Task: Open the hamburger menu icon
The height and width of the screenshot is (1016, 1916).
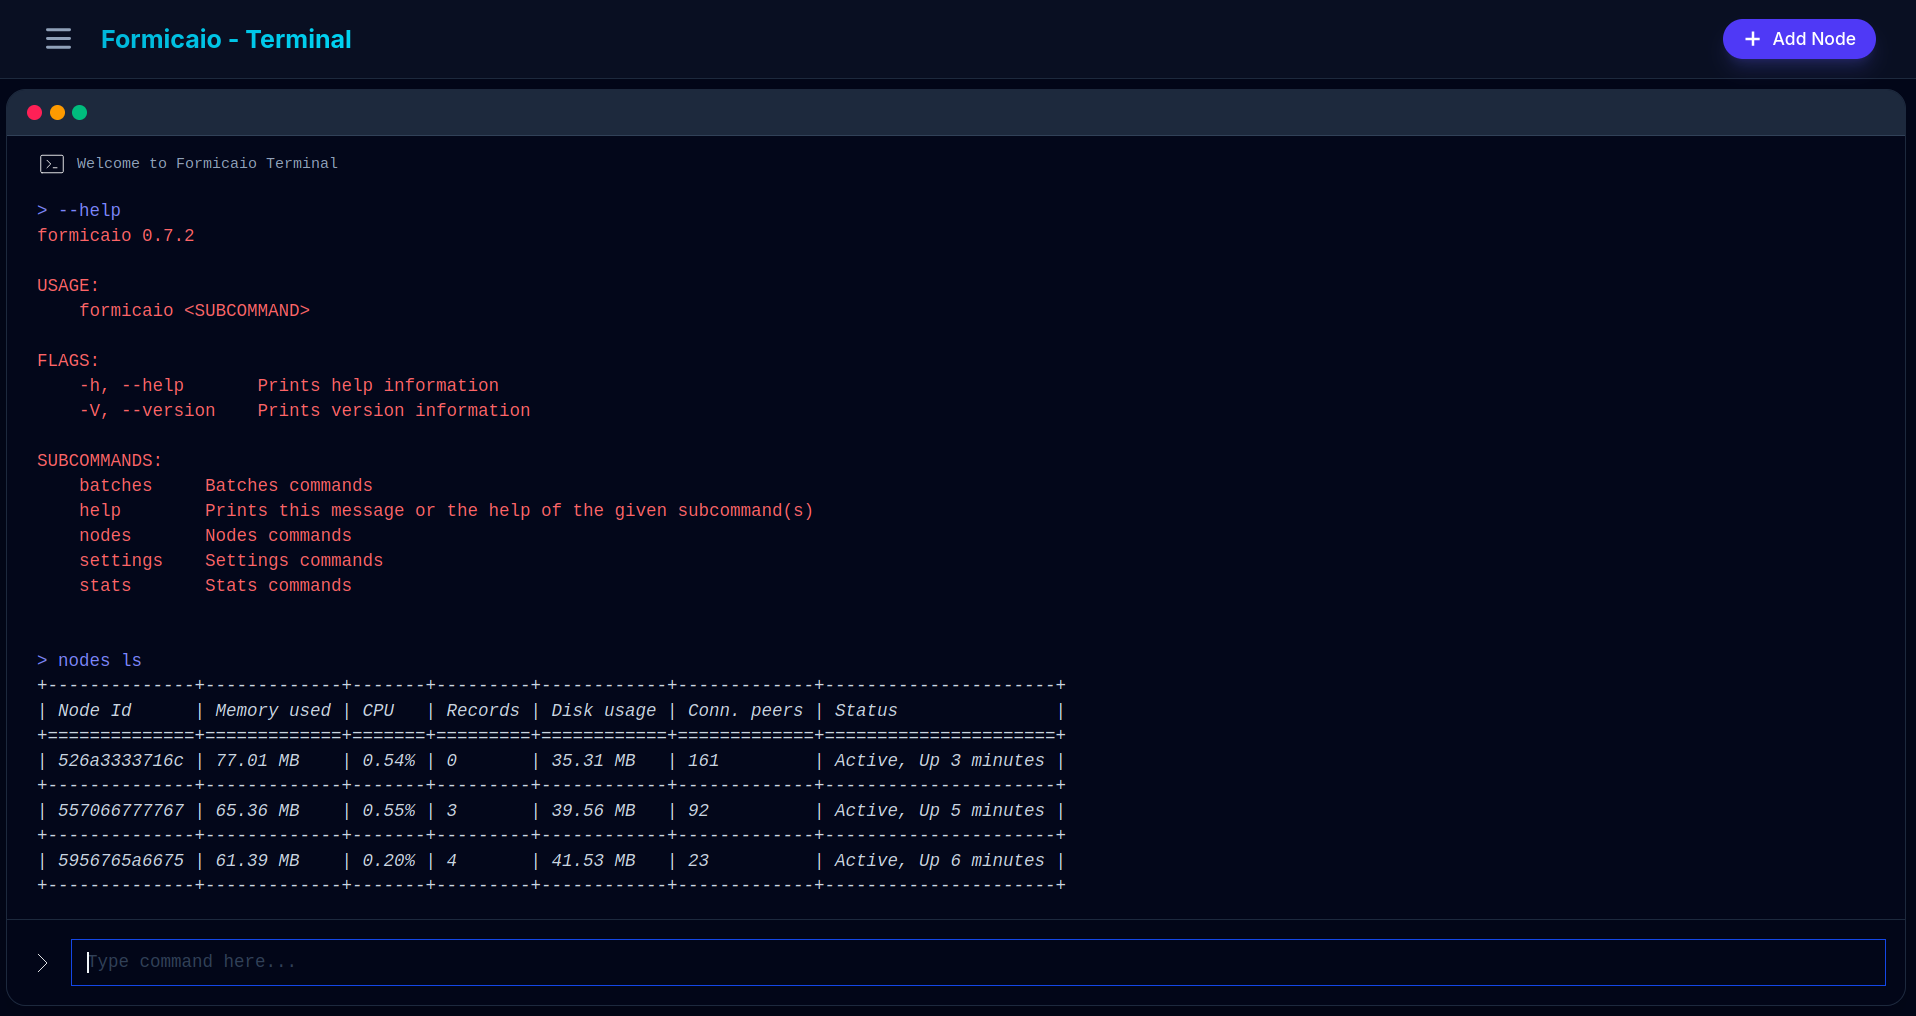Action: click(x=58, y=39)
